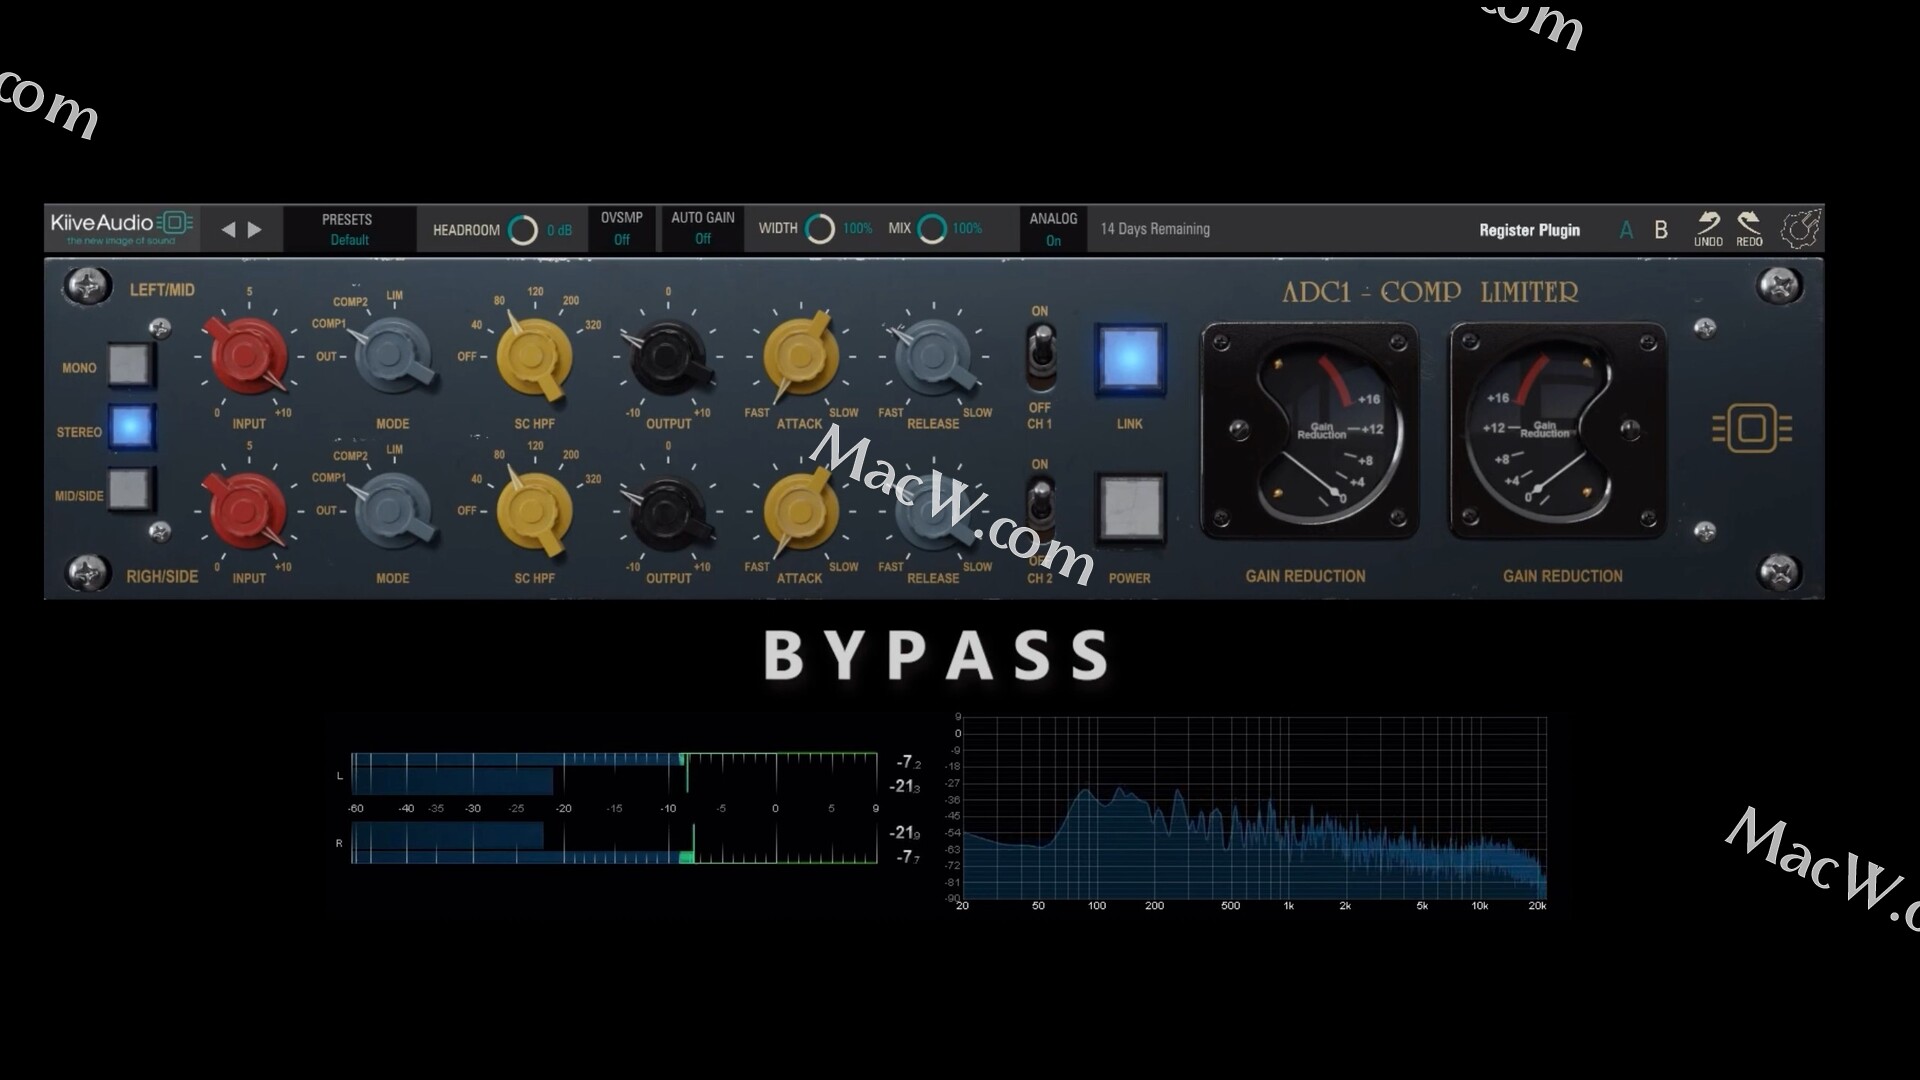Go to the next preset arrow
Screen dimensions: 1920x1080
click(255, 230)
